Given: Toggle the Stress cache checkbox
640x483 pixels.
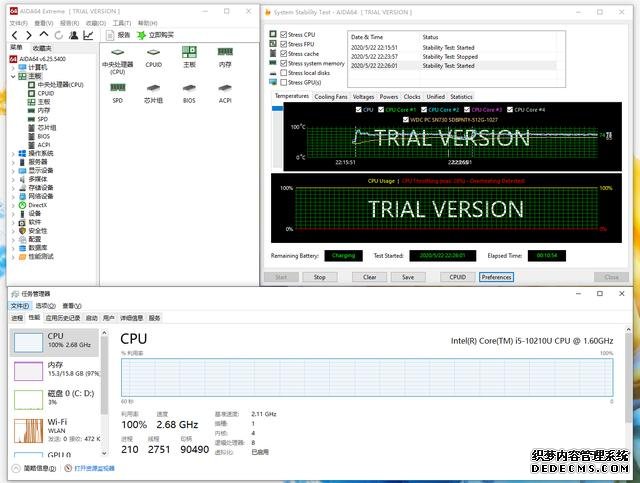Looking at the screenshot, I should click(284, 53).
